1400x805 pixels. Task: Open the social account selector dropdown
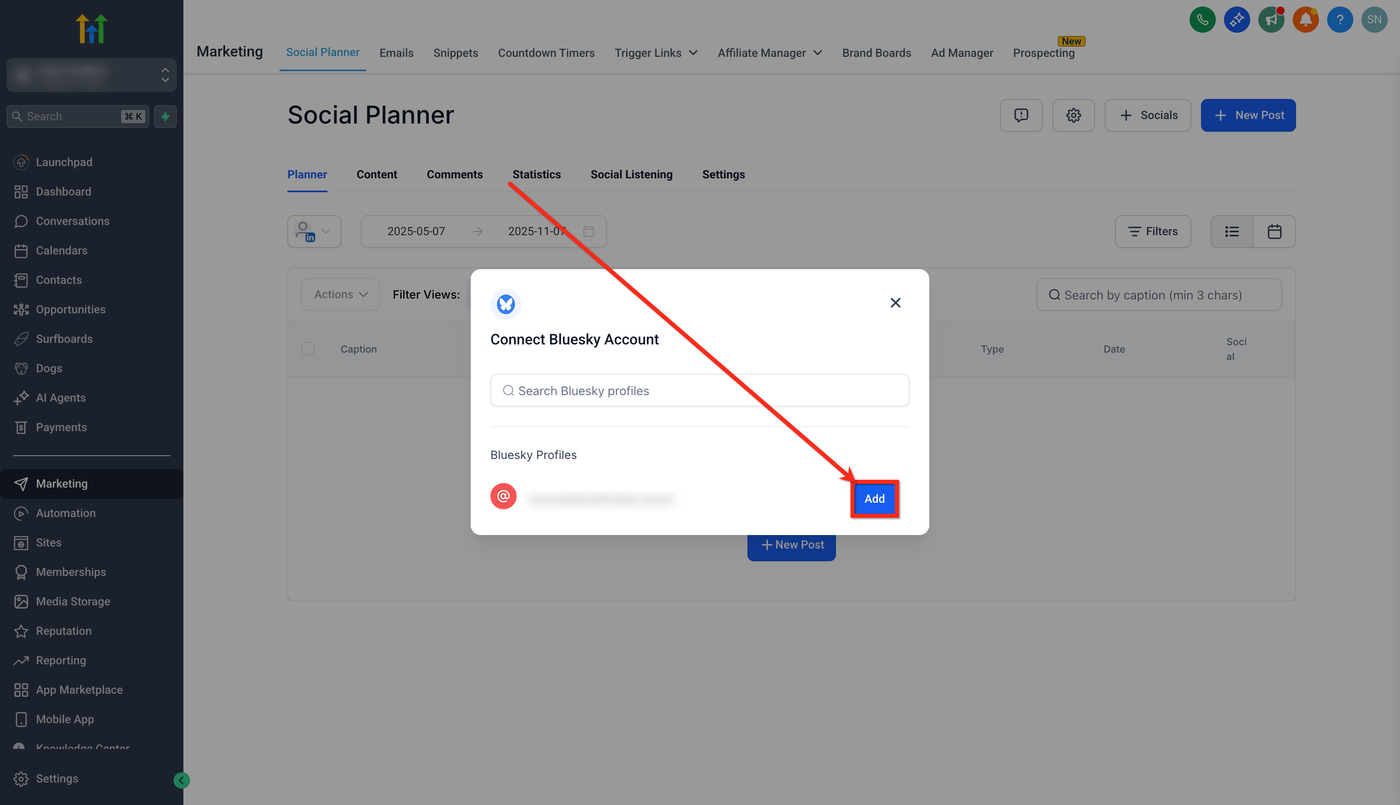(x=314, y=231)
